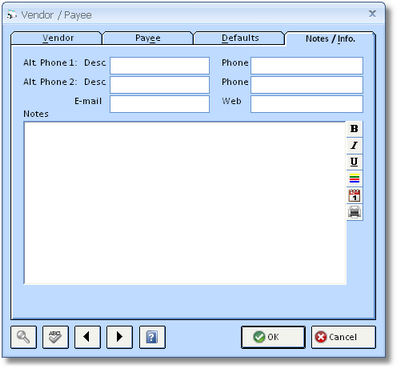
Task: Go to previous vendor record
Action: (87, 337)
